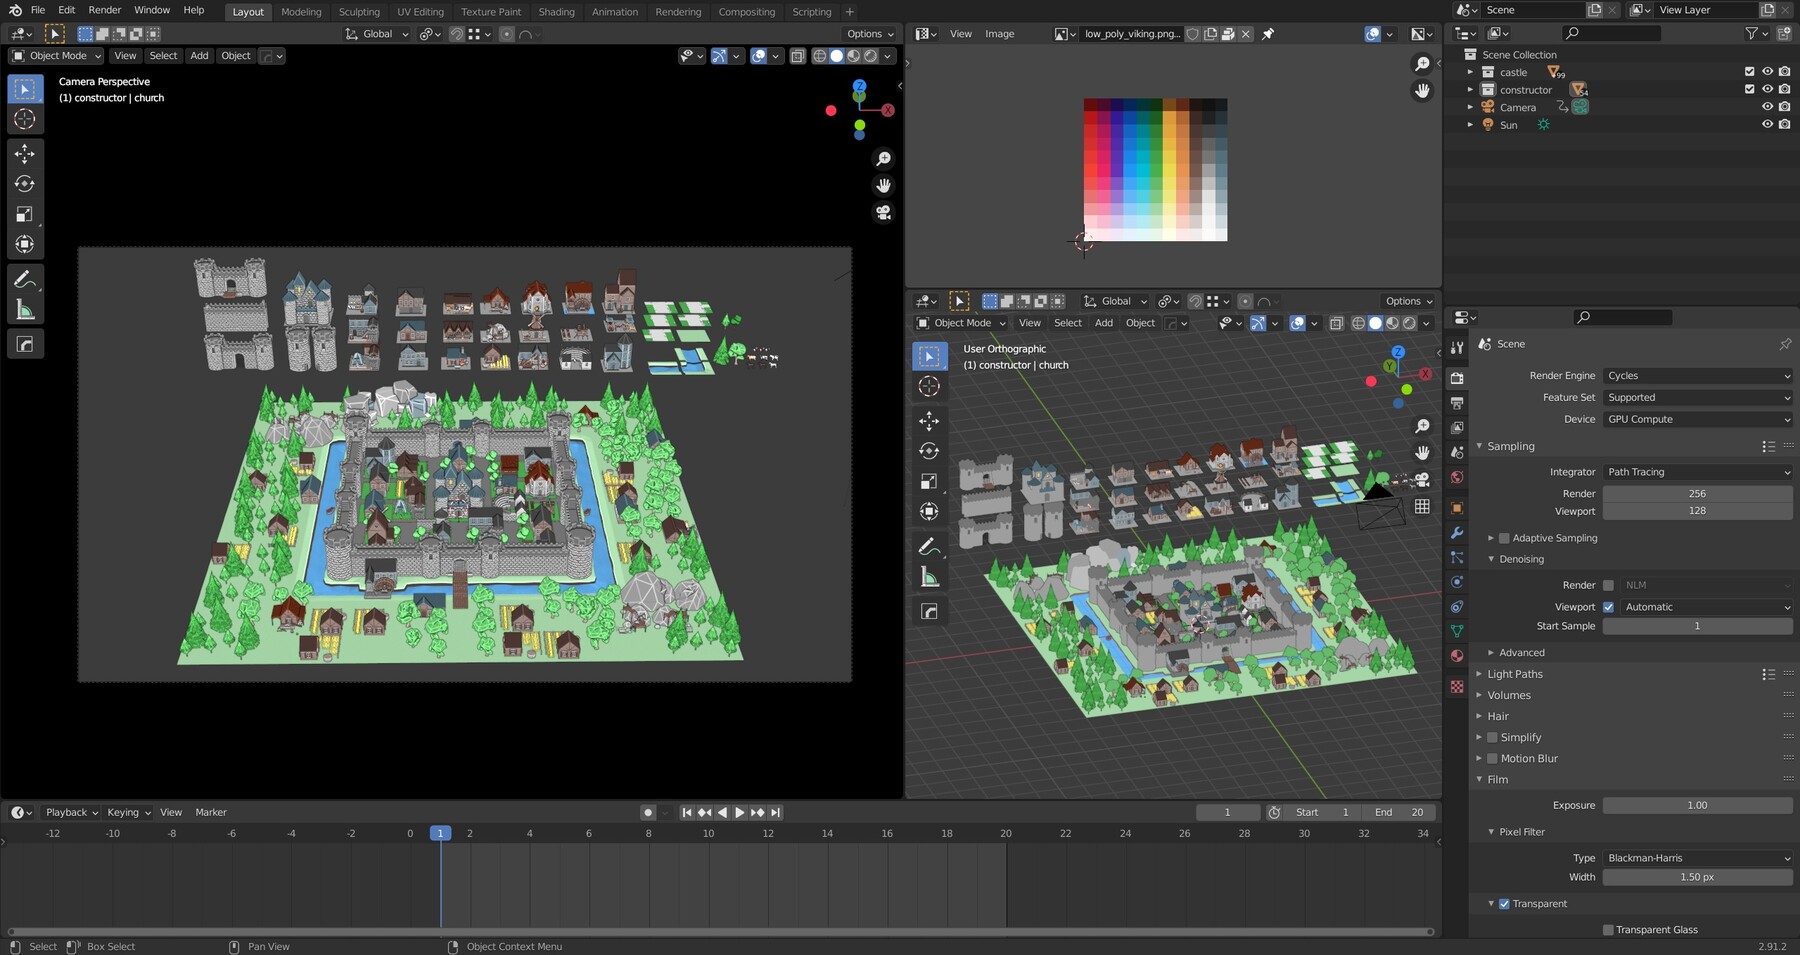
Task: Click the Exposure slider in the Film panel
Action: 1697,805
